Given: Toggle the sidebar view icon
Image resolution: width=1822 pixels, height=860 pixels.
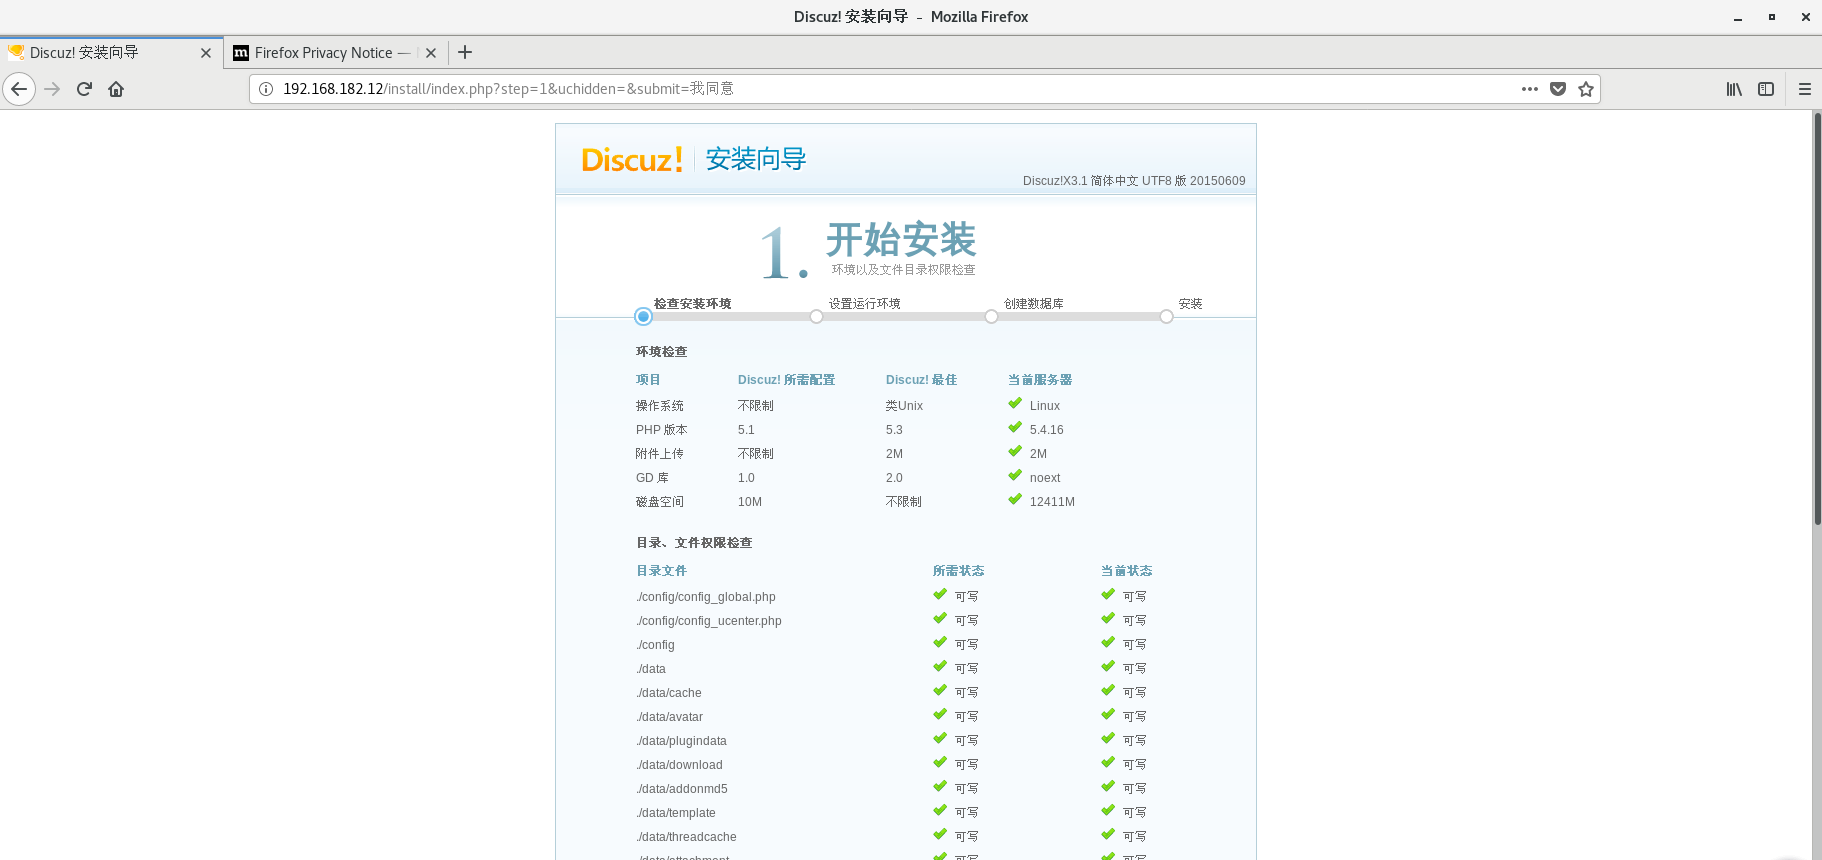Looking at the screenshot, I should point(1766,89).
